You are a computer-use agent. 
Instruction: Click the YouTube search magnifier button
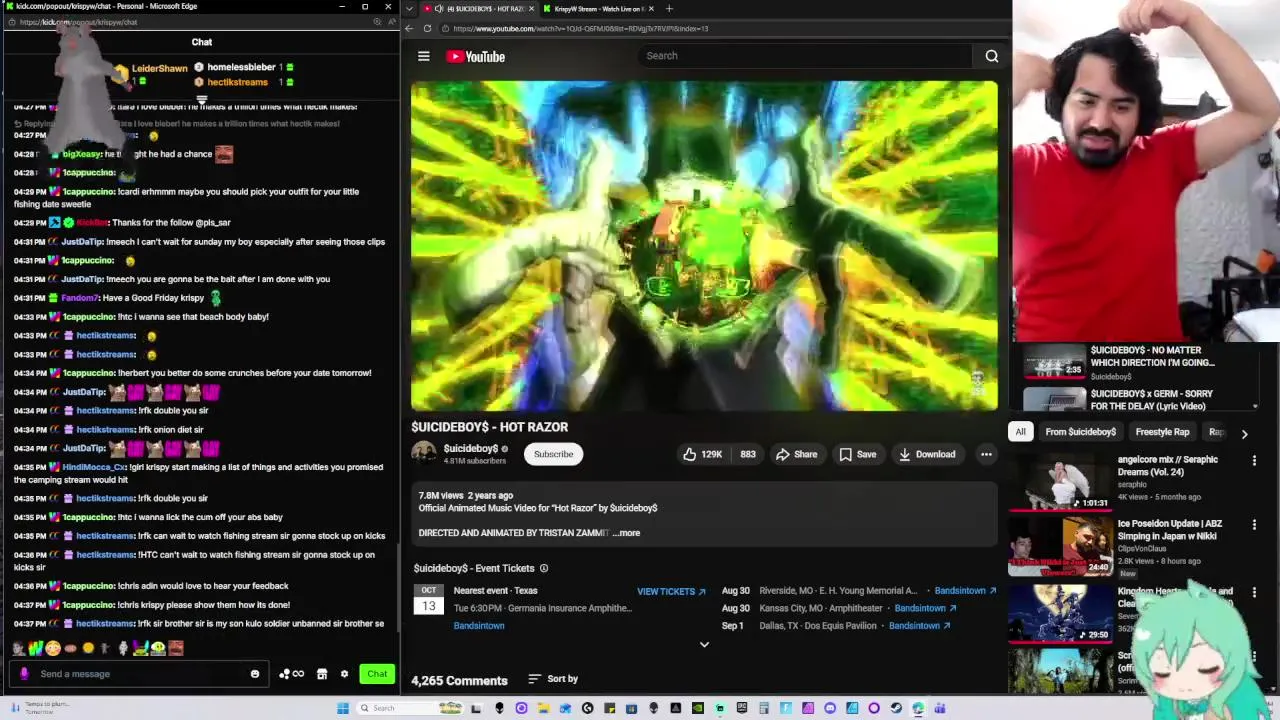click(x=992, y=56)
